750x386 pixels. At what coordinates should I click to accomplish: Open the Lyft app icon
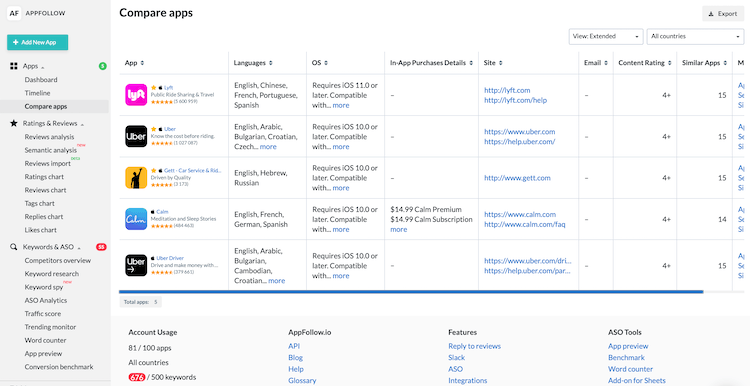pos(136,95)
